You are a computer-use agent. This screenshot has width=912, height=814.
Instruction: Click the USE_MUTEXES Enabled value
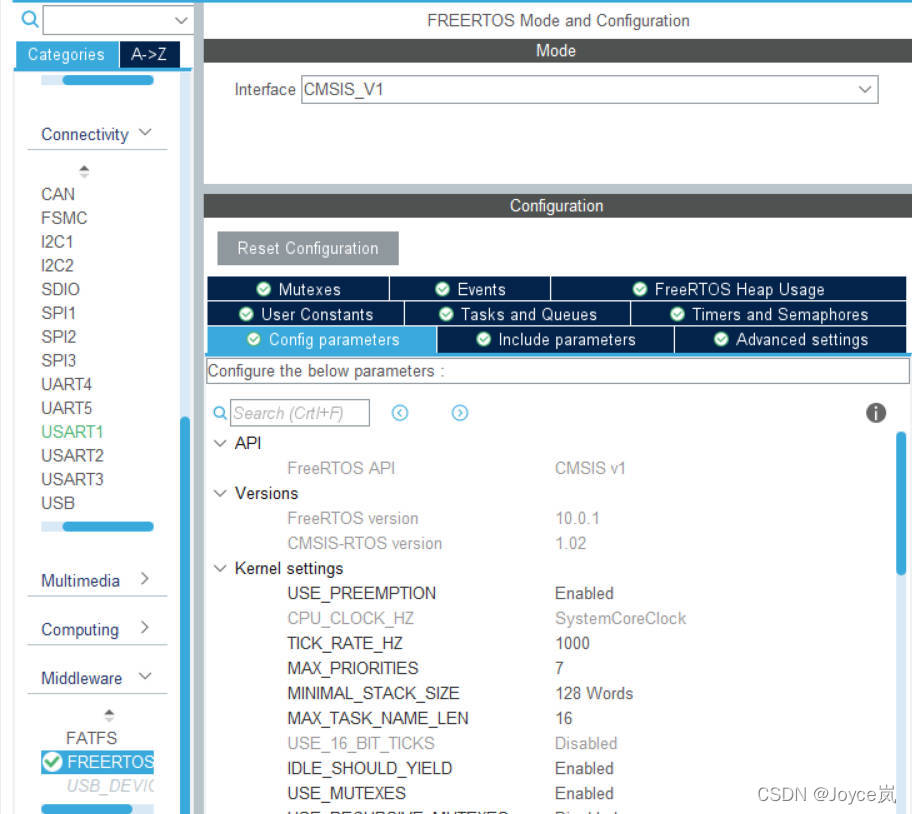(x=584, y=793)
